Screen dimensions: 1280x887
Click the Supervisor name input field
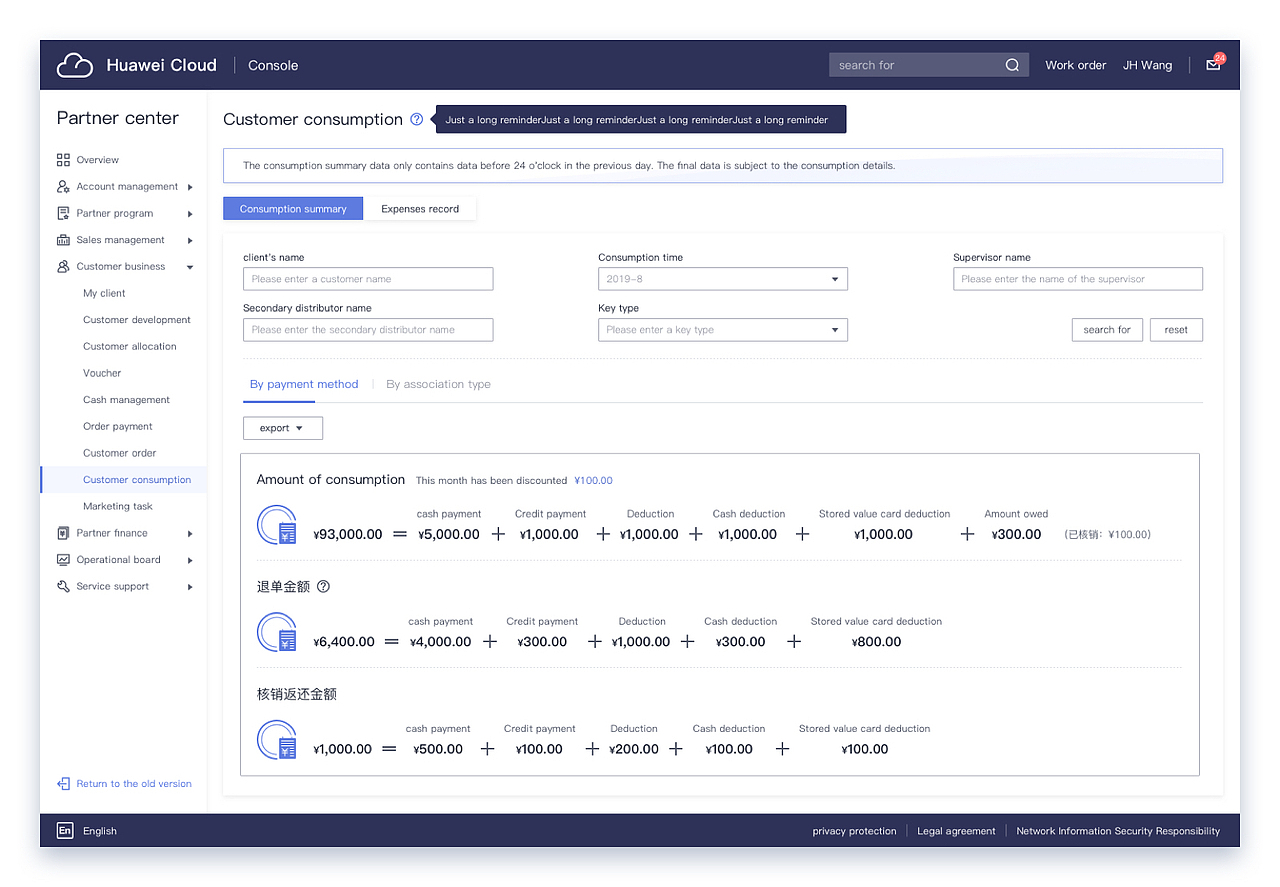[x=1078, y=279]
